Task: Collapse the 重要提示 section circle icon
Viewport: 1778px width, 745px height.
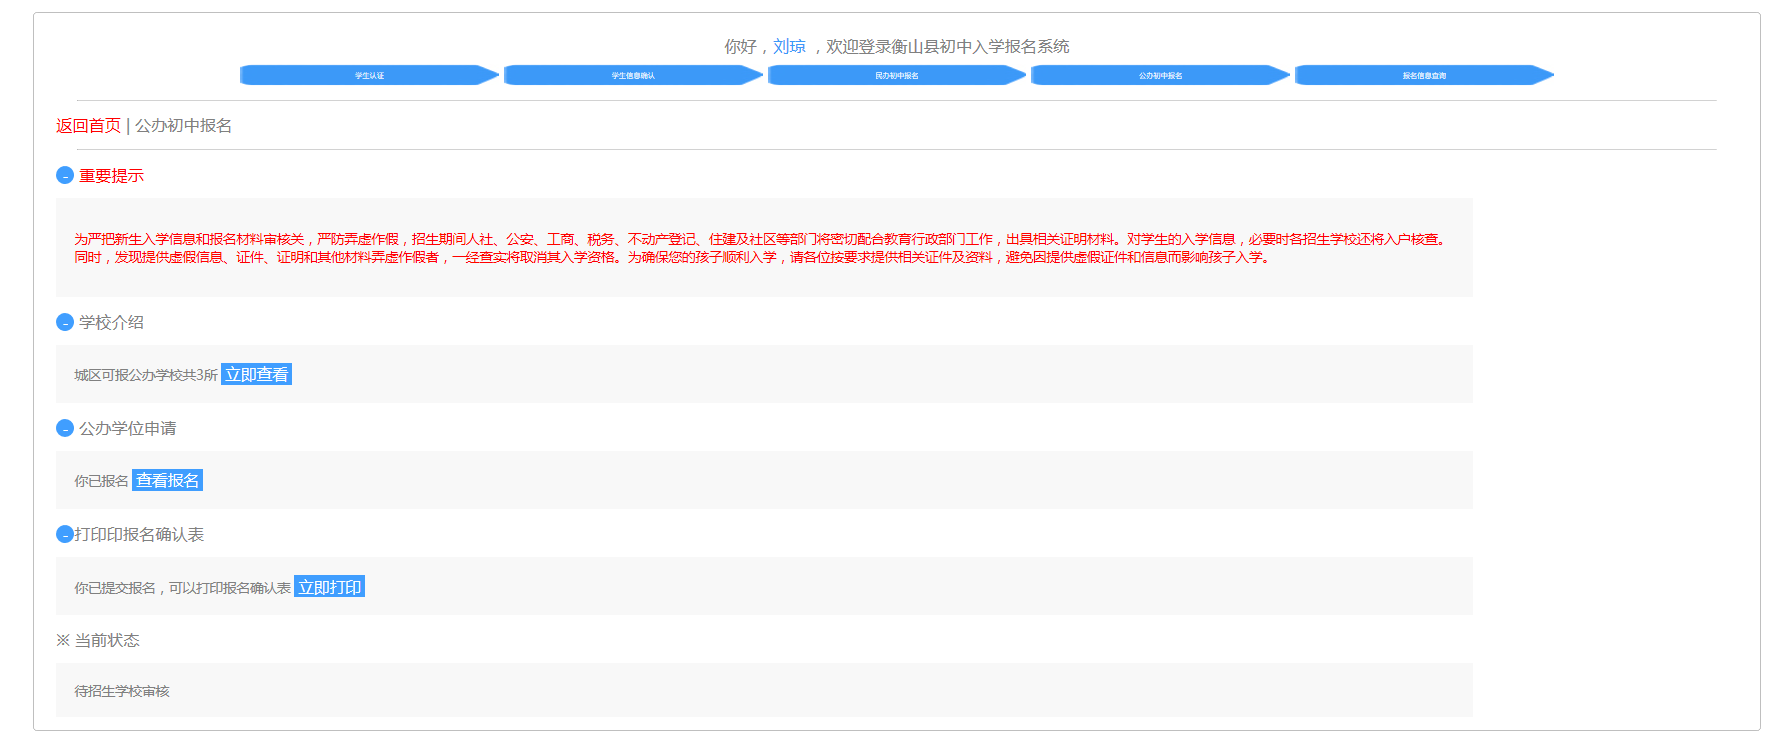Action: [65, 176]
